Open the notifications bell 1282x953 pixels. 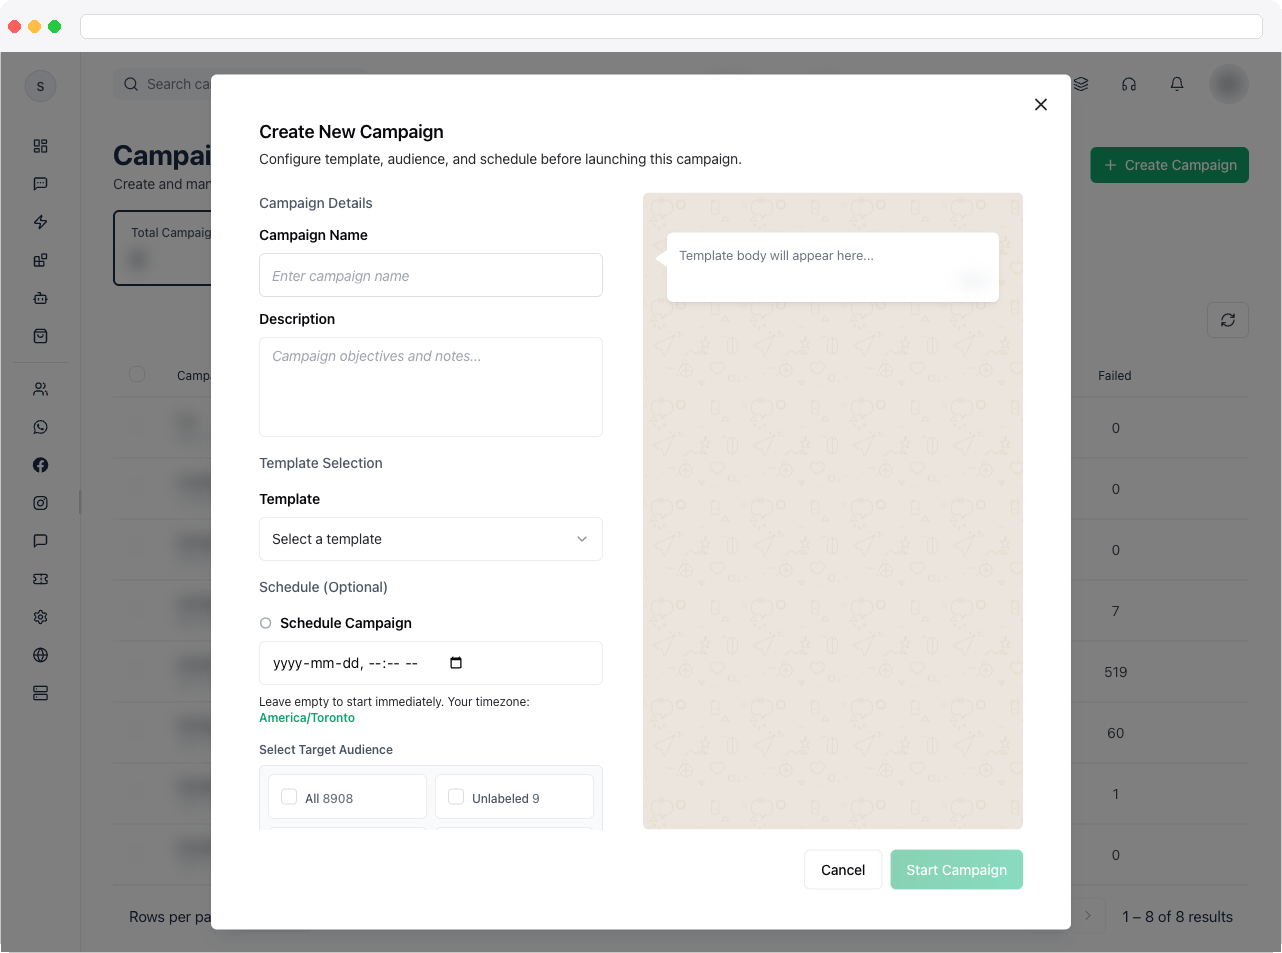click(1177, 84)
